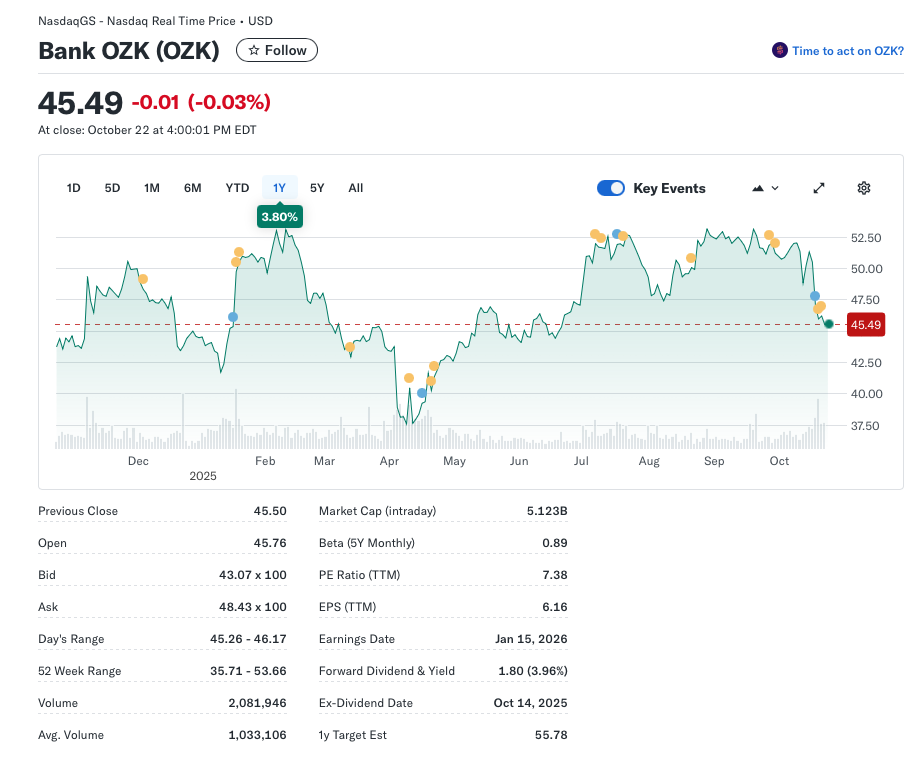Open chart settings gear icon
This screenshot has height=761, width=908.
(x=864, y=188)
